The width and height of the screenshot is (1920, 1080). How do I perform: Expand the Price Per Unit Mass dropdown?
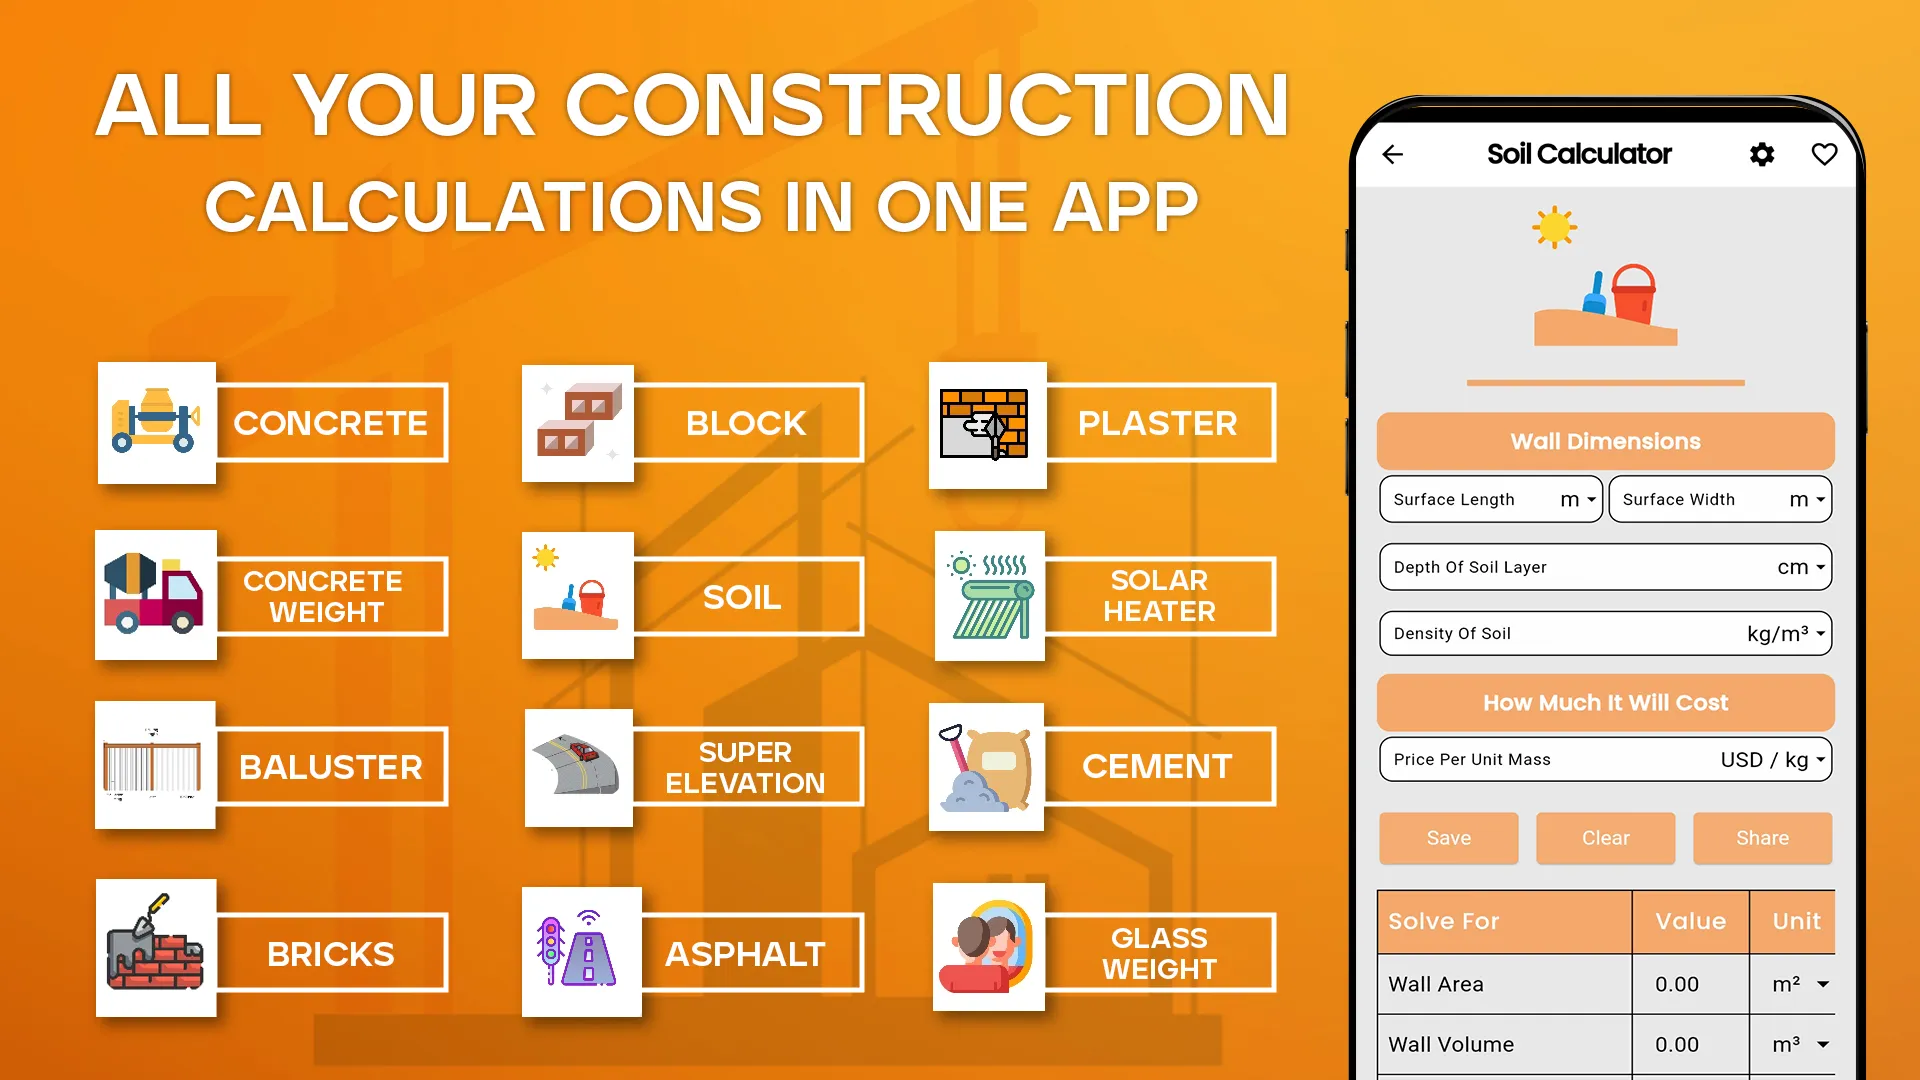coord(1817,758)
